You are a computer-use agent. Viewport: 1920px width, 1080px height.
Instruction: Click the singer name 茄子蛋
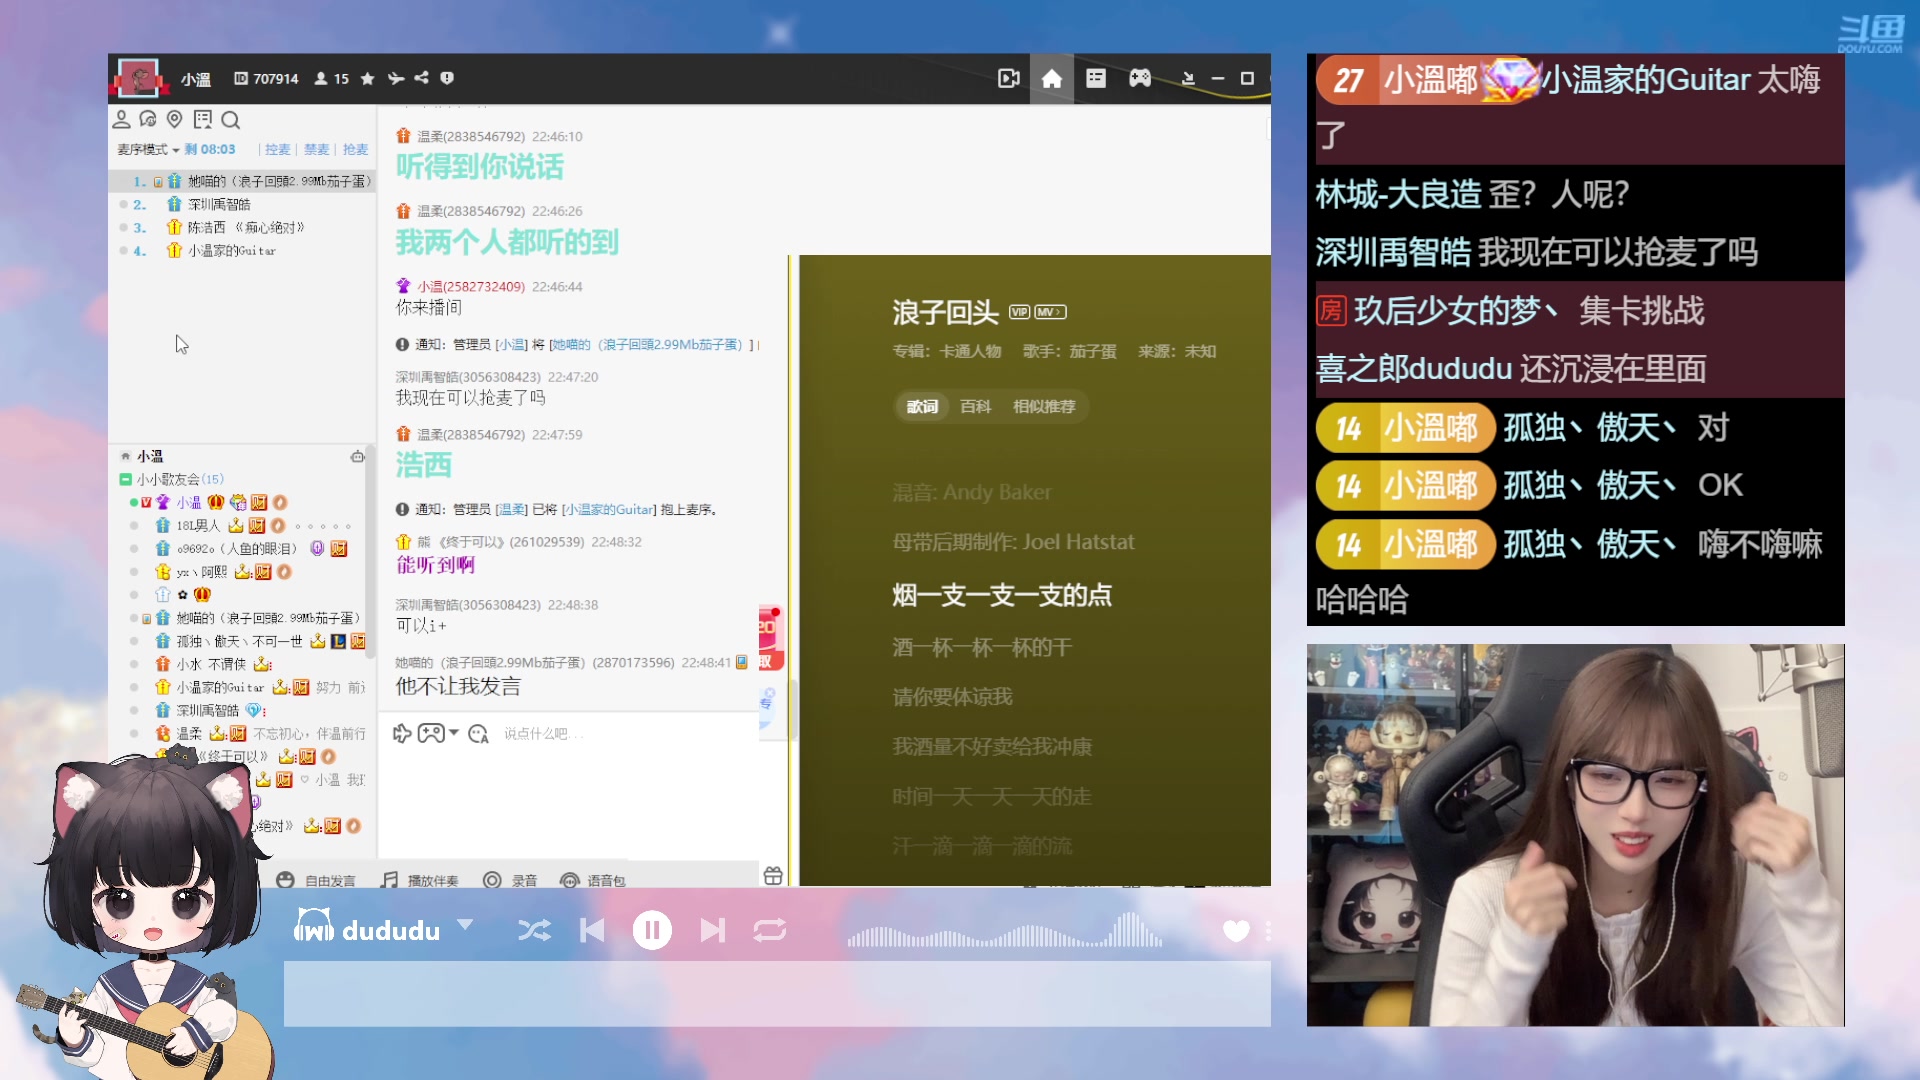[1093, 352]
